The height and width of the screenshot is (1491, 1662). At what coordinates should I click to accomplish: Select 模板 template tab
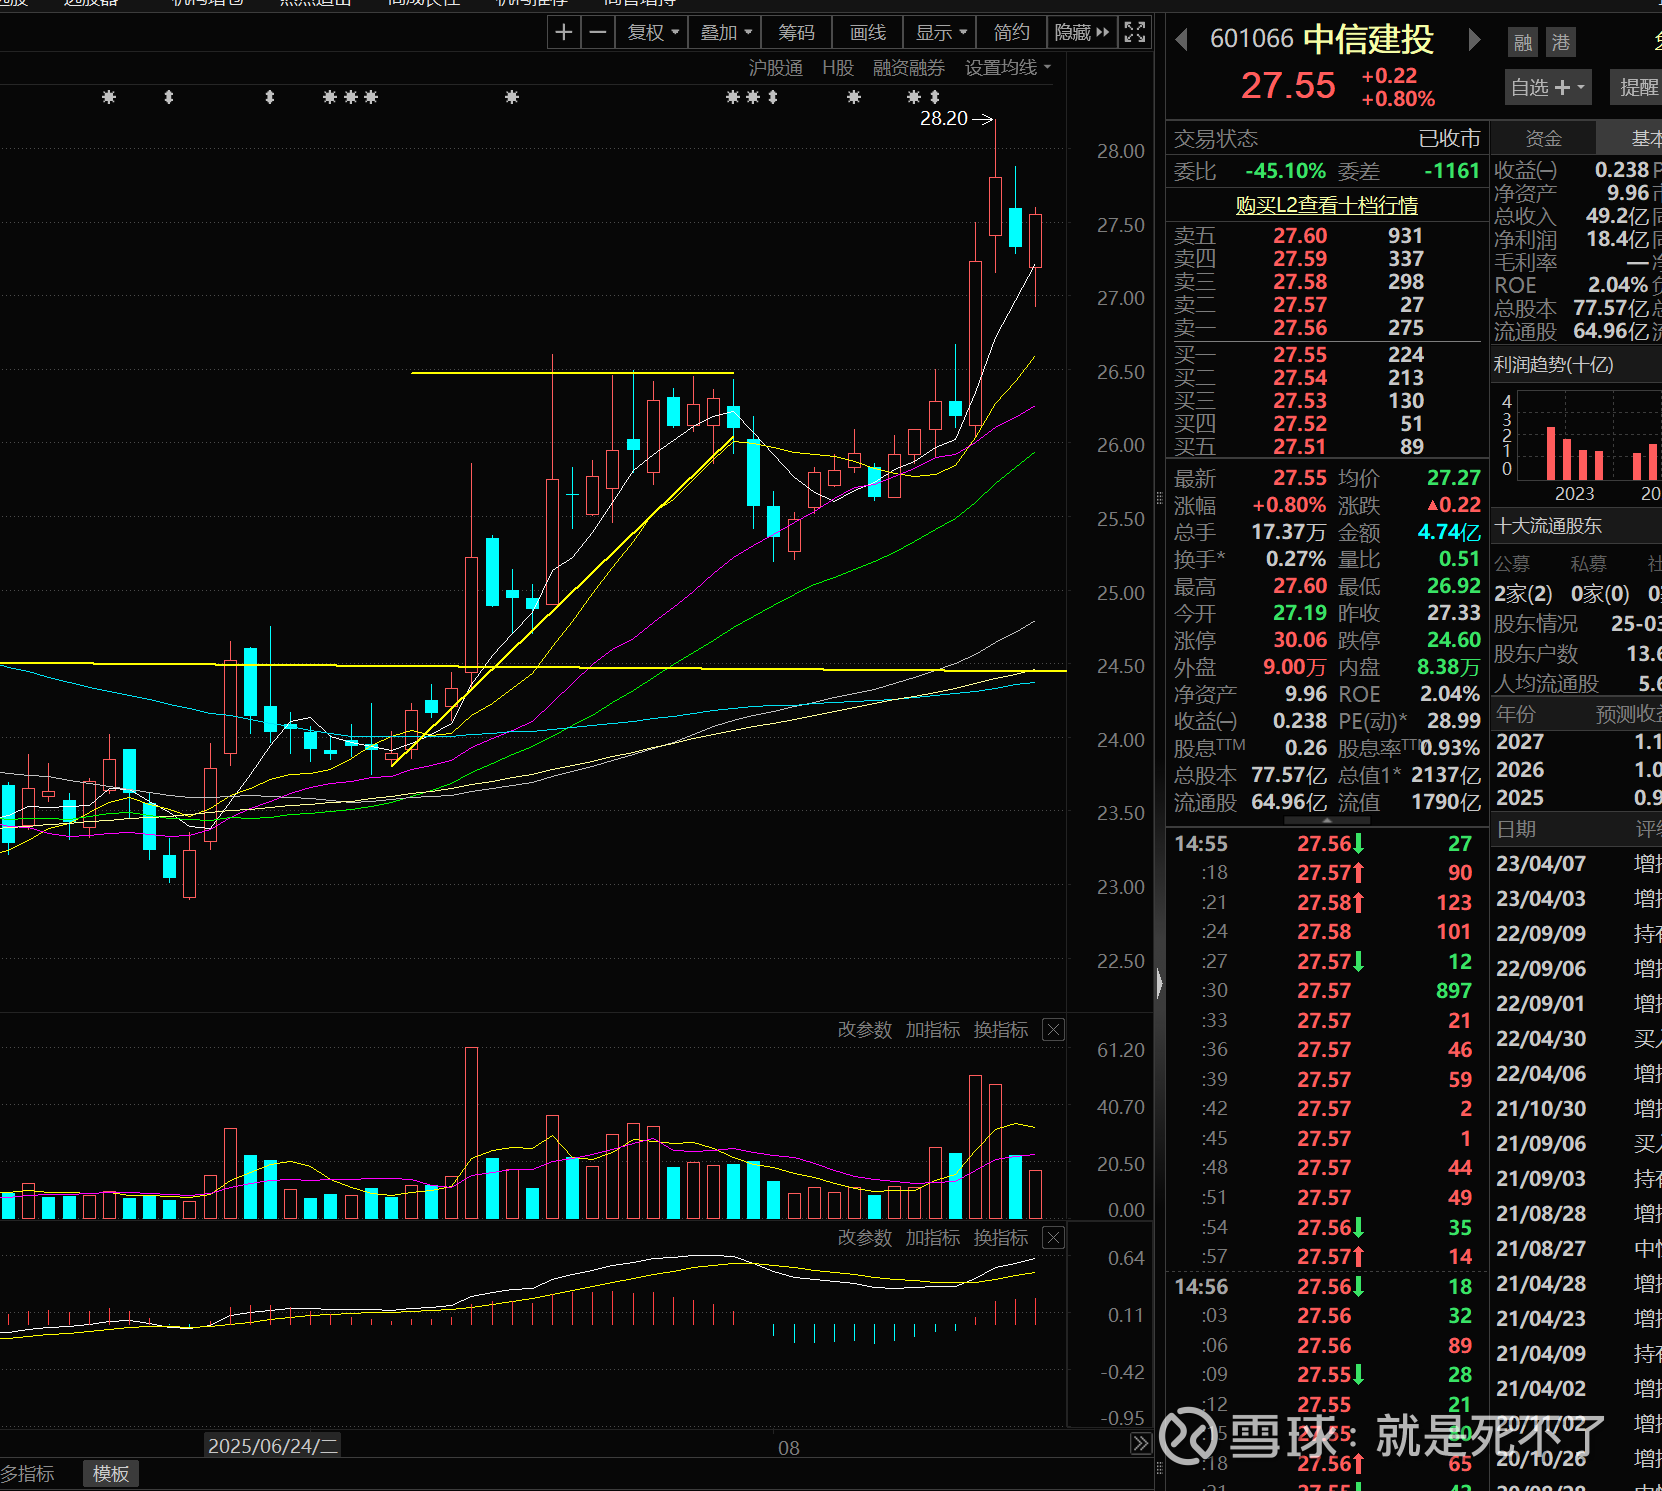[111, 1474]
